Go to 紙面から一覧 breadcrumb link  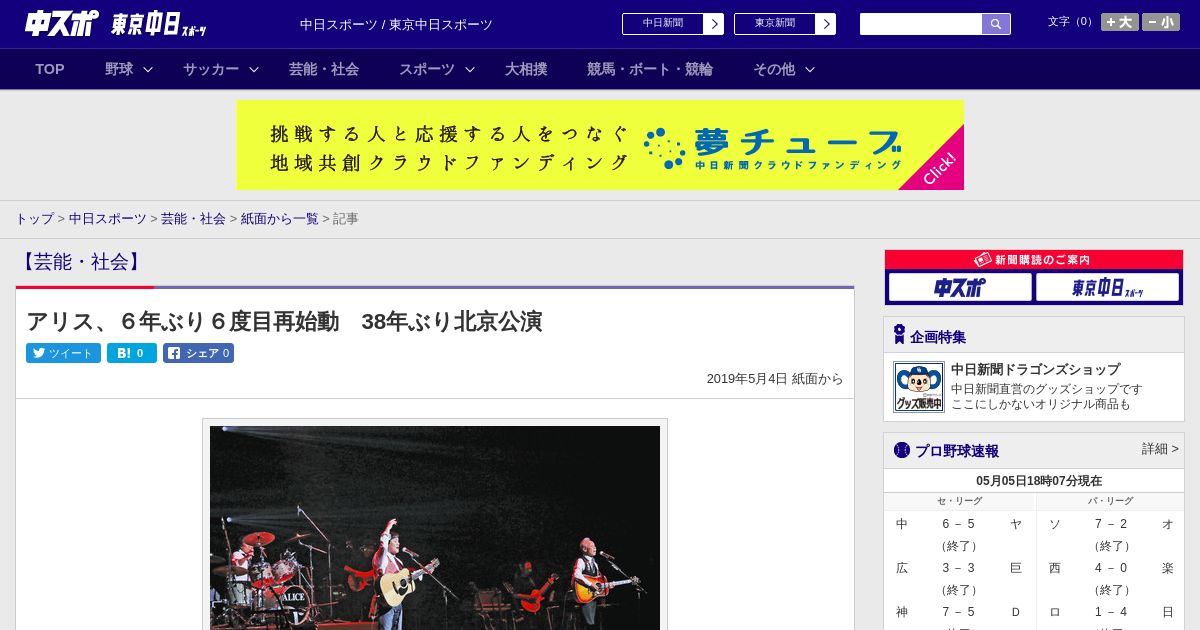[x=280, y=218]
